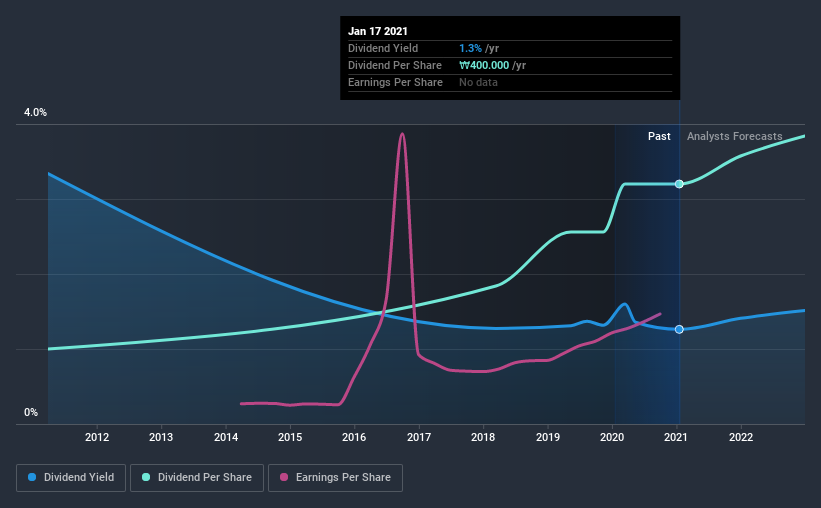The height and width of the screenshot is (508, 821).
Task: Click the 2019 x-axis label
Action: click(x=548, y=437)
